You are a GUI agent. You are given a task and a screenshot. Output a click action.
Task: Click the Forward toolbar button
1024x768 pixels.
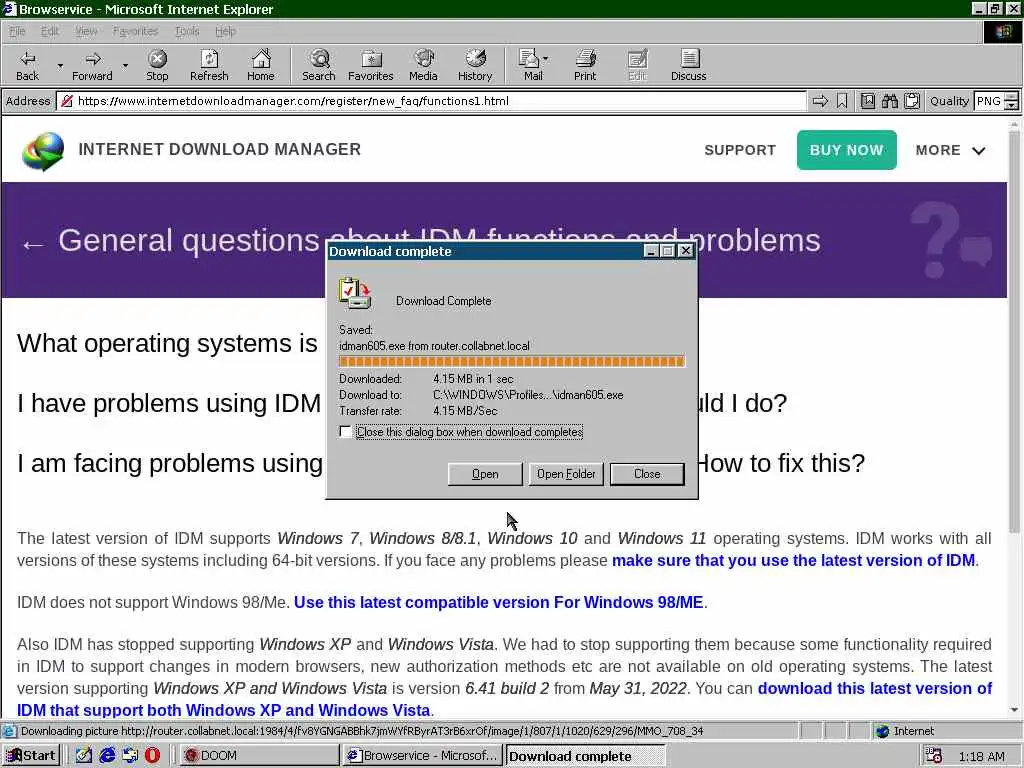92,65
